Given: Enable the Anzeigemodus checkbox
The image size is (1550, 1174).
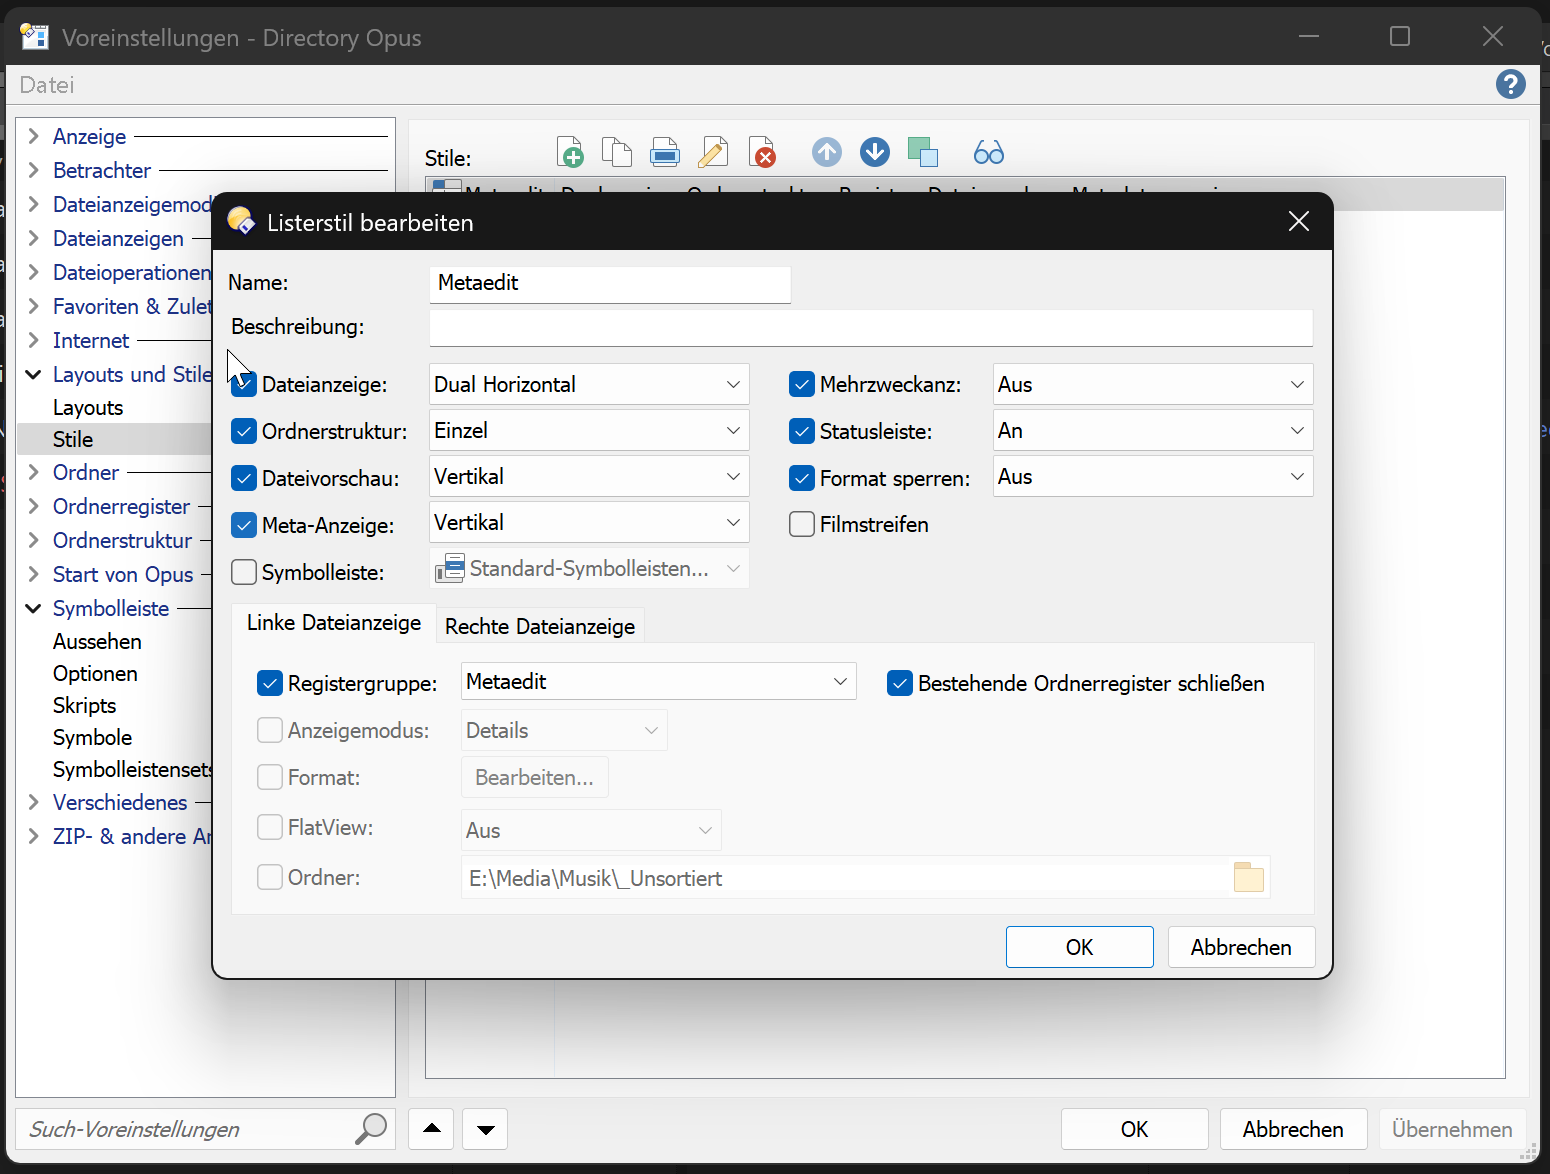Looking at the screenshot, I should (x=270, y=730).
